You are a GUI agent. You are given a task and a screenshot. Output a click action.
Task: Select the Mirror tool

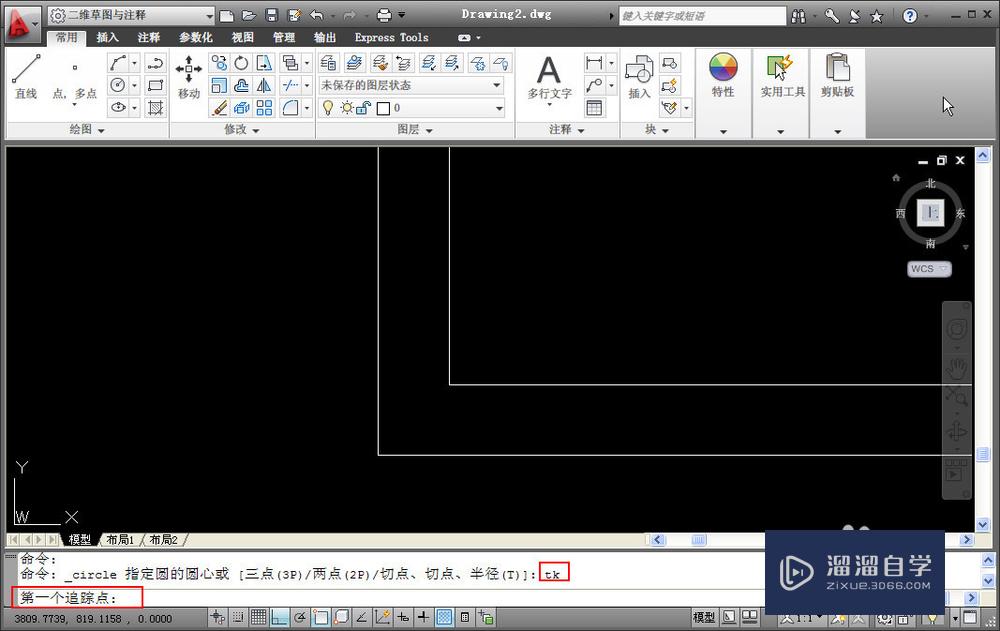coord(264,85)
